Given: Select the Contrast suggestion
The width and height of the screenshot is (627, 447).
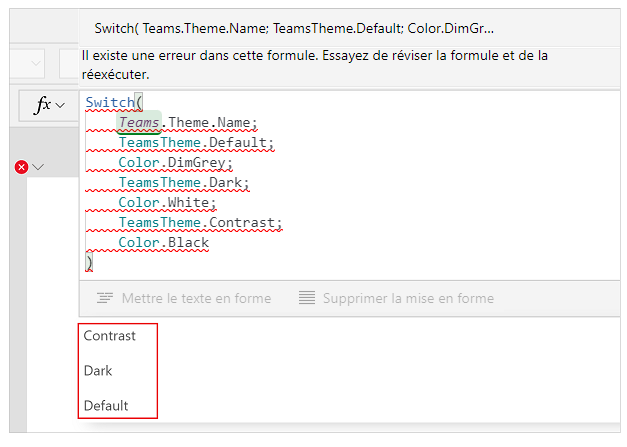Looking at the screenshot, I should click(x=110, y=335).
